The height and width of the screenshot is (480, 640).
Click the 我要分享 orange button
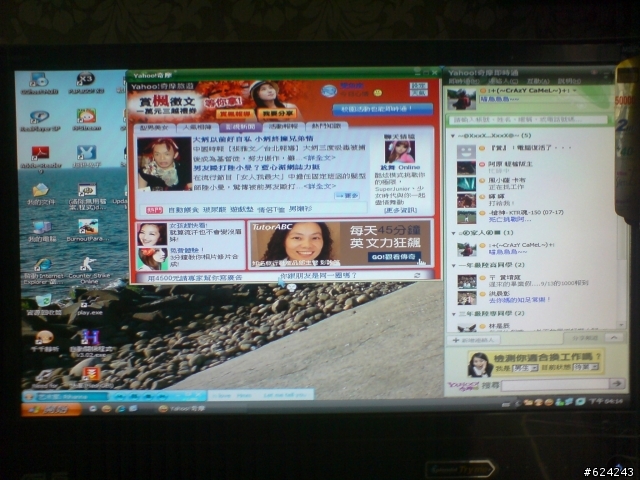tap(276, 113)
